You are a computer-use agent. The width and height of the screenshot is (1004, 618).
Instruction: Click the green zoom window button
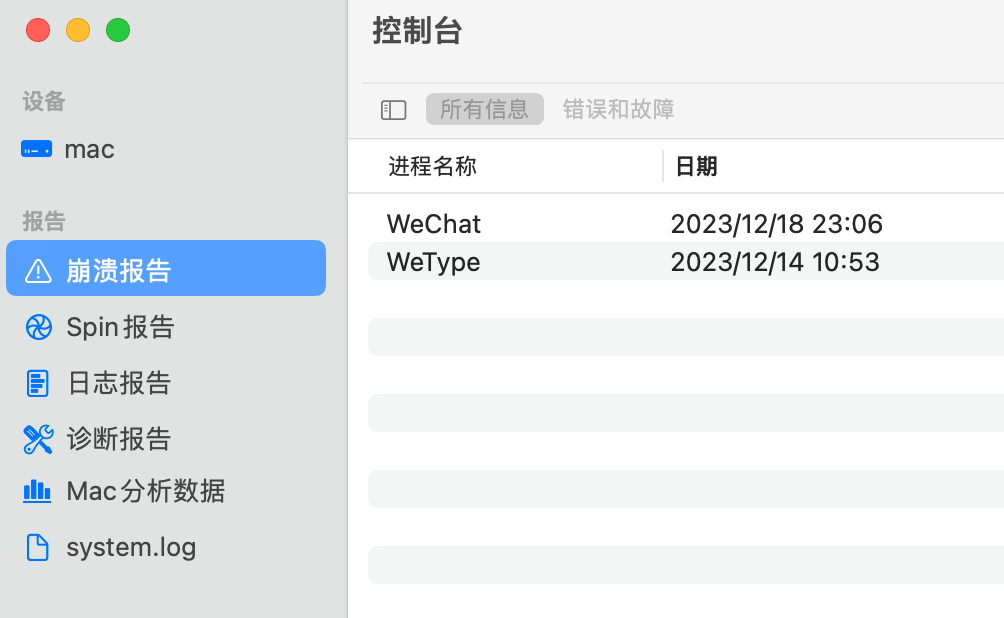(x=118, y=30)
